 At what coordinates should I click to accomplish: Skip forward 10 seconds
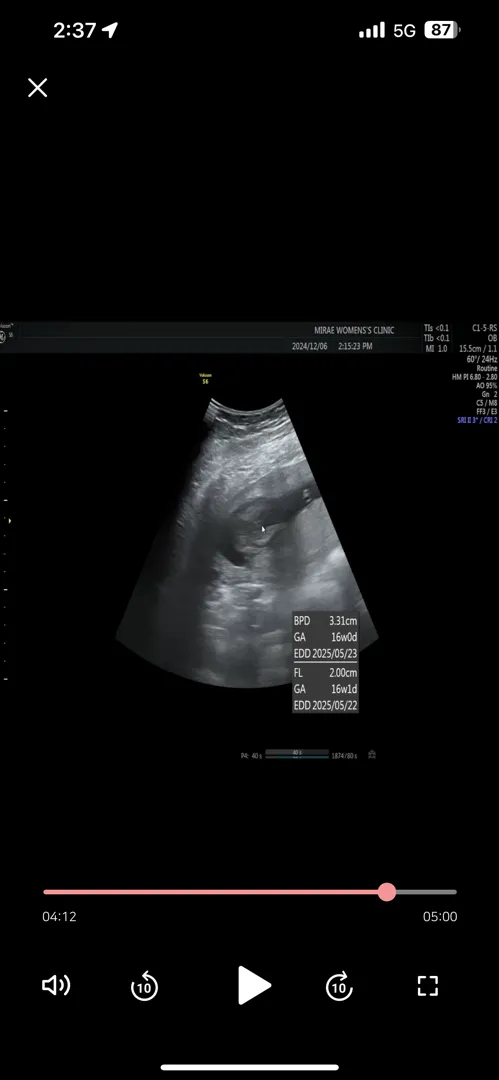pos(339,986)
